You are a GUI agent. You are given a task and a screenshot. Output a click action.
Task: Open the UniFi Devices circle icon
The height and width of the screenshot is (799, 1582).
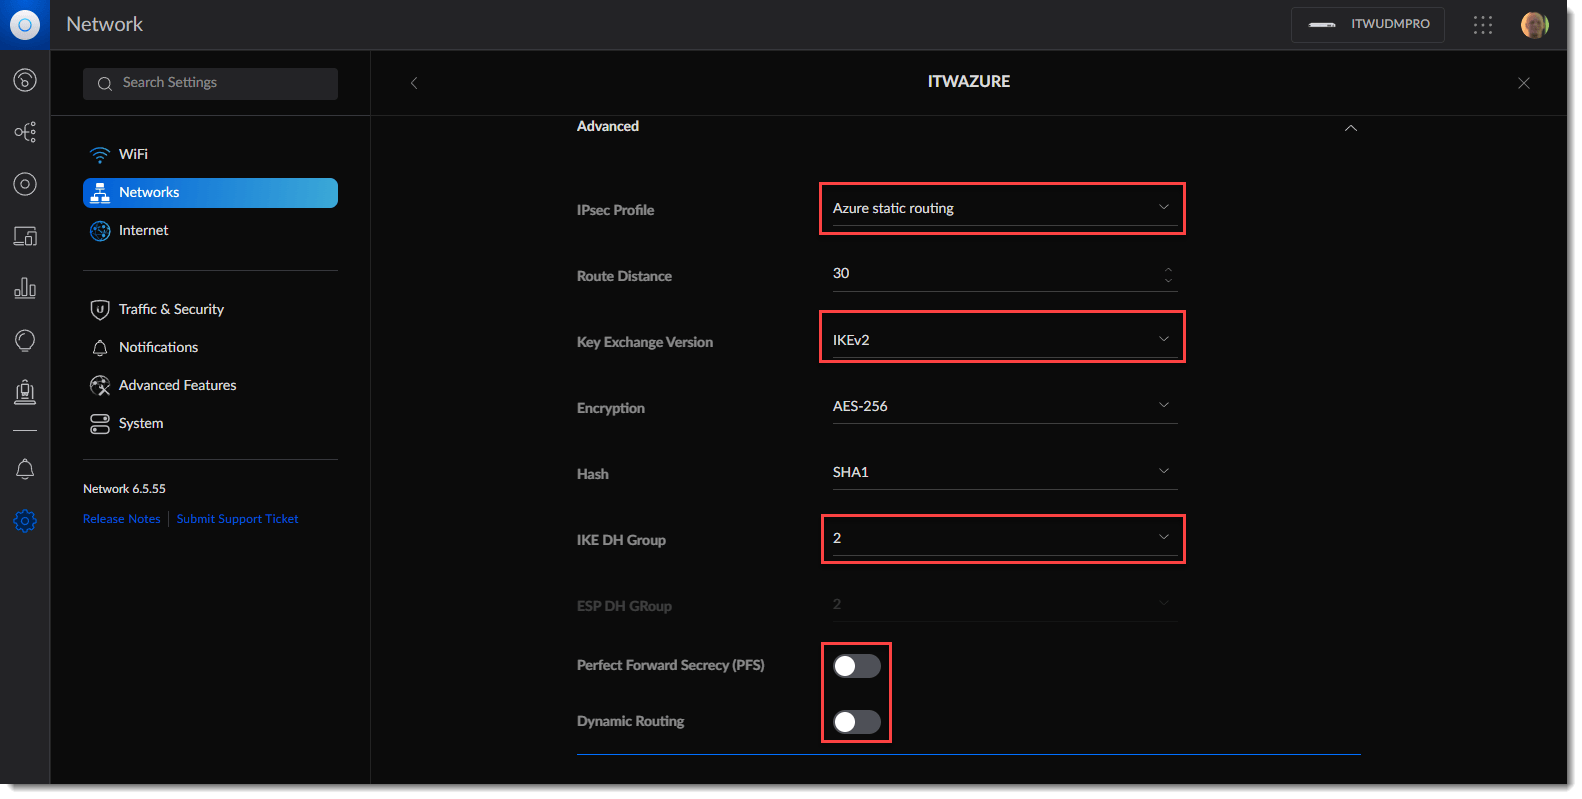25,184
